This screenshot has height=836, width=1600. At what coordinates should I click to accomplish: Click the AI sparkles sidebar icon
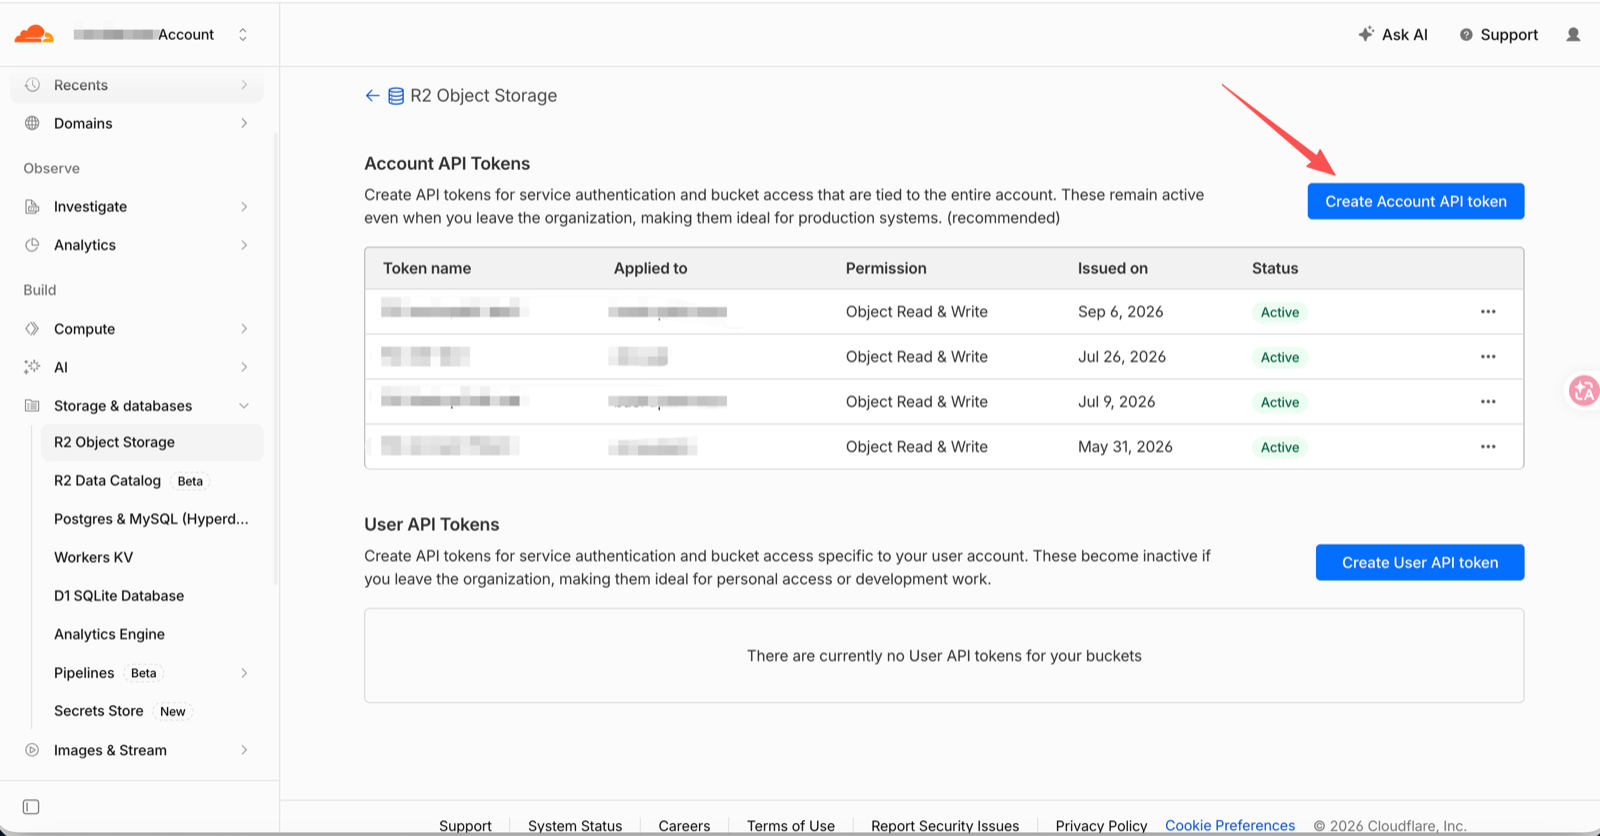[x=32, y=367]
